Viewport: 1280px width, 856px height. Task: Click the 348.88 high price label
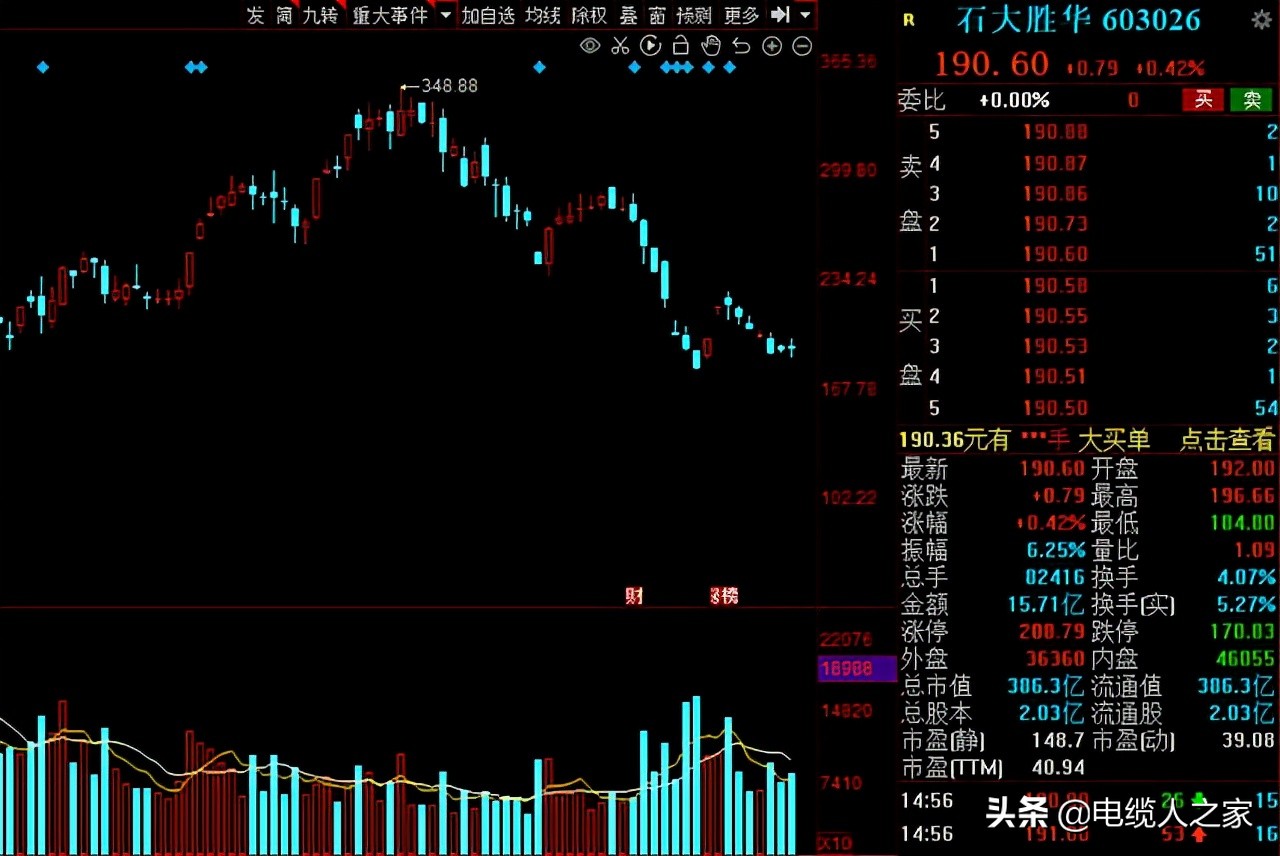tap(449, 86)
